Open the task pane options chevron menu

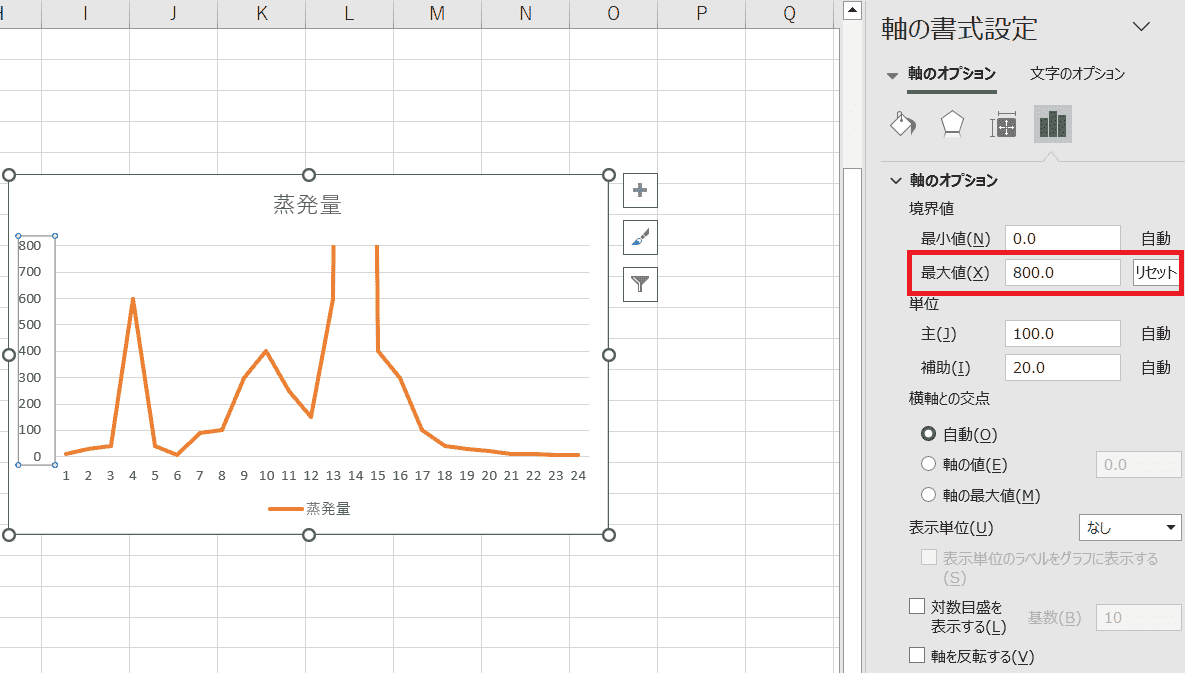point(1141,27)
